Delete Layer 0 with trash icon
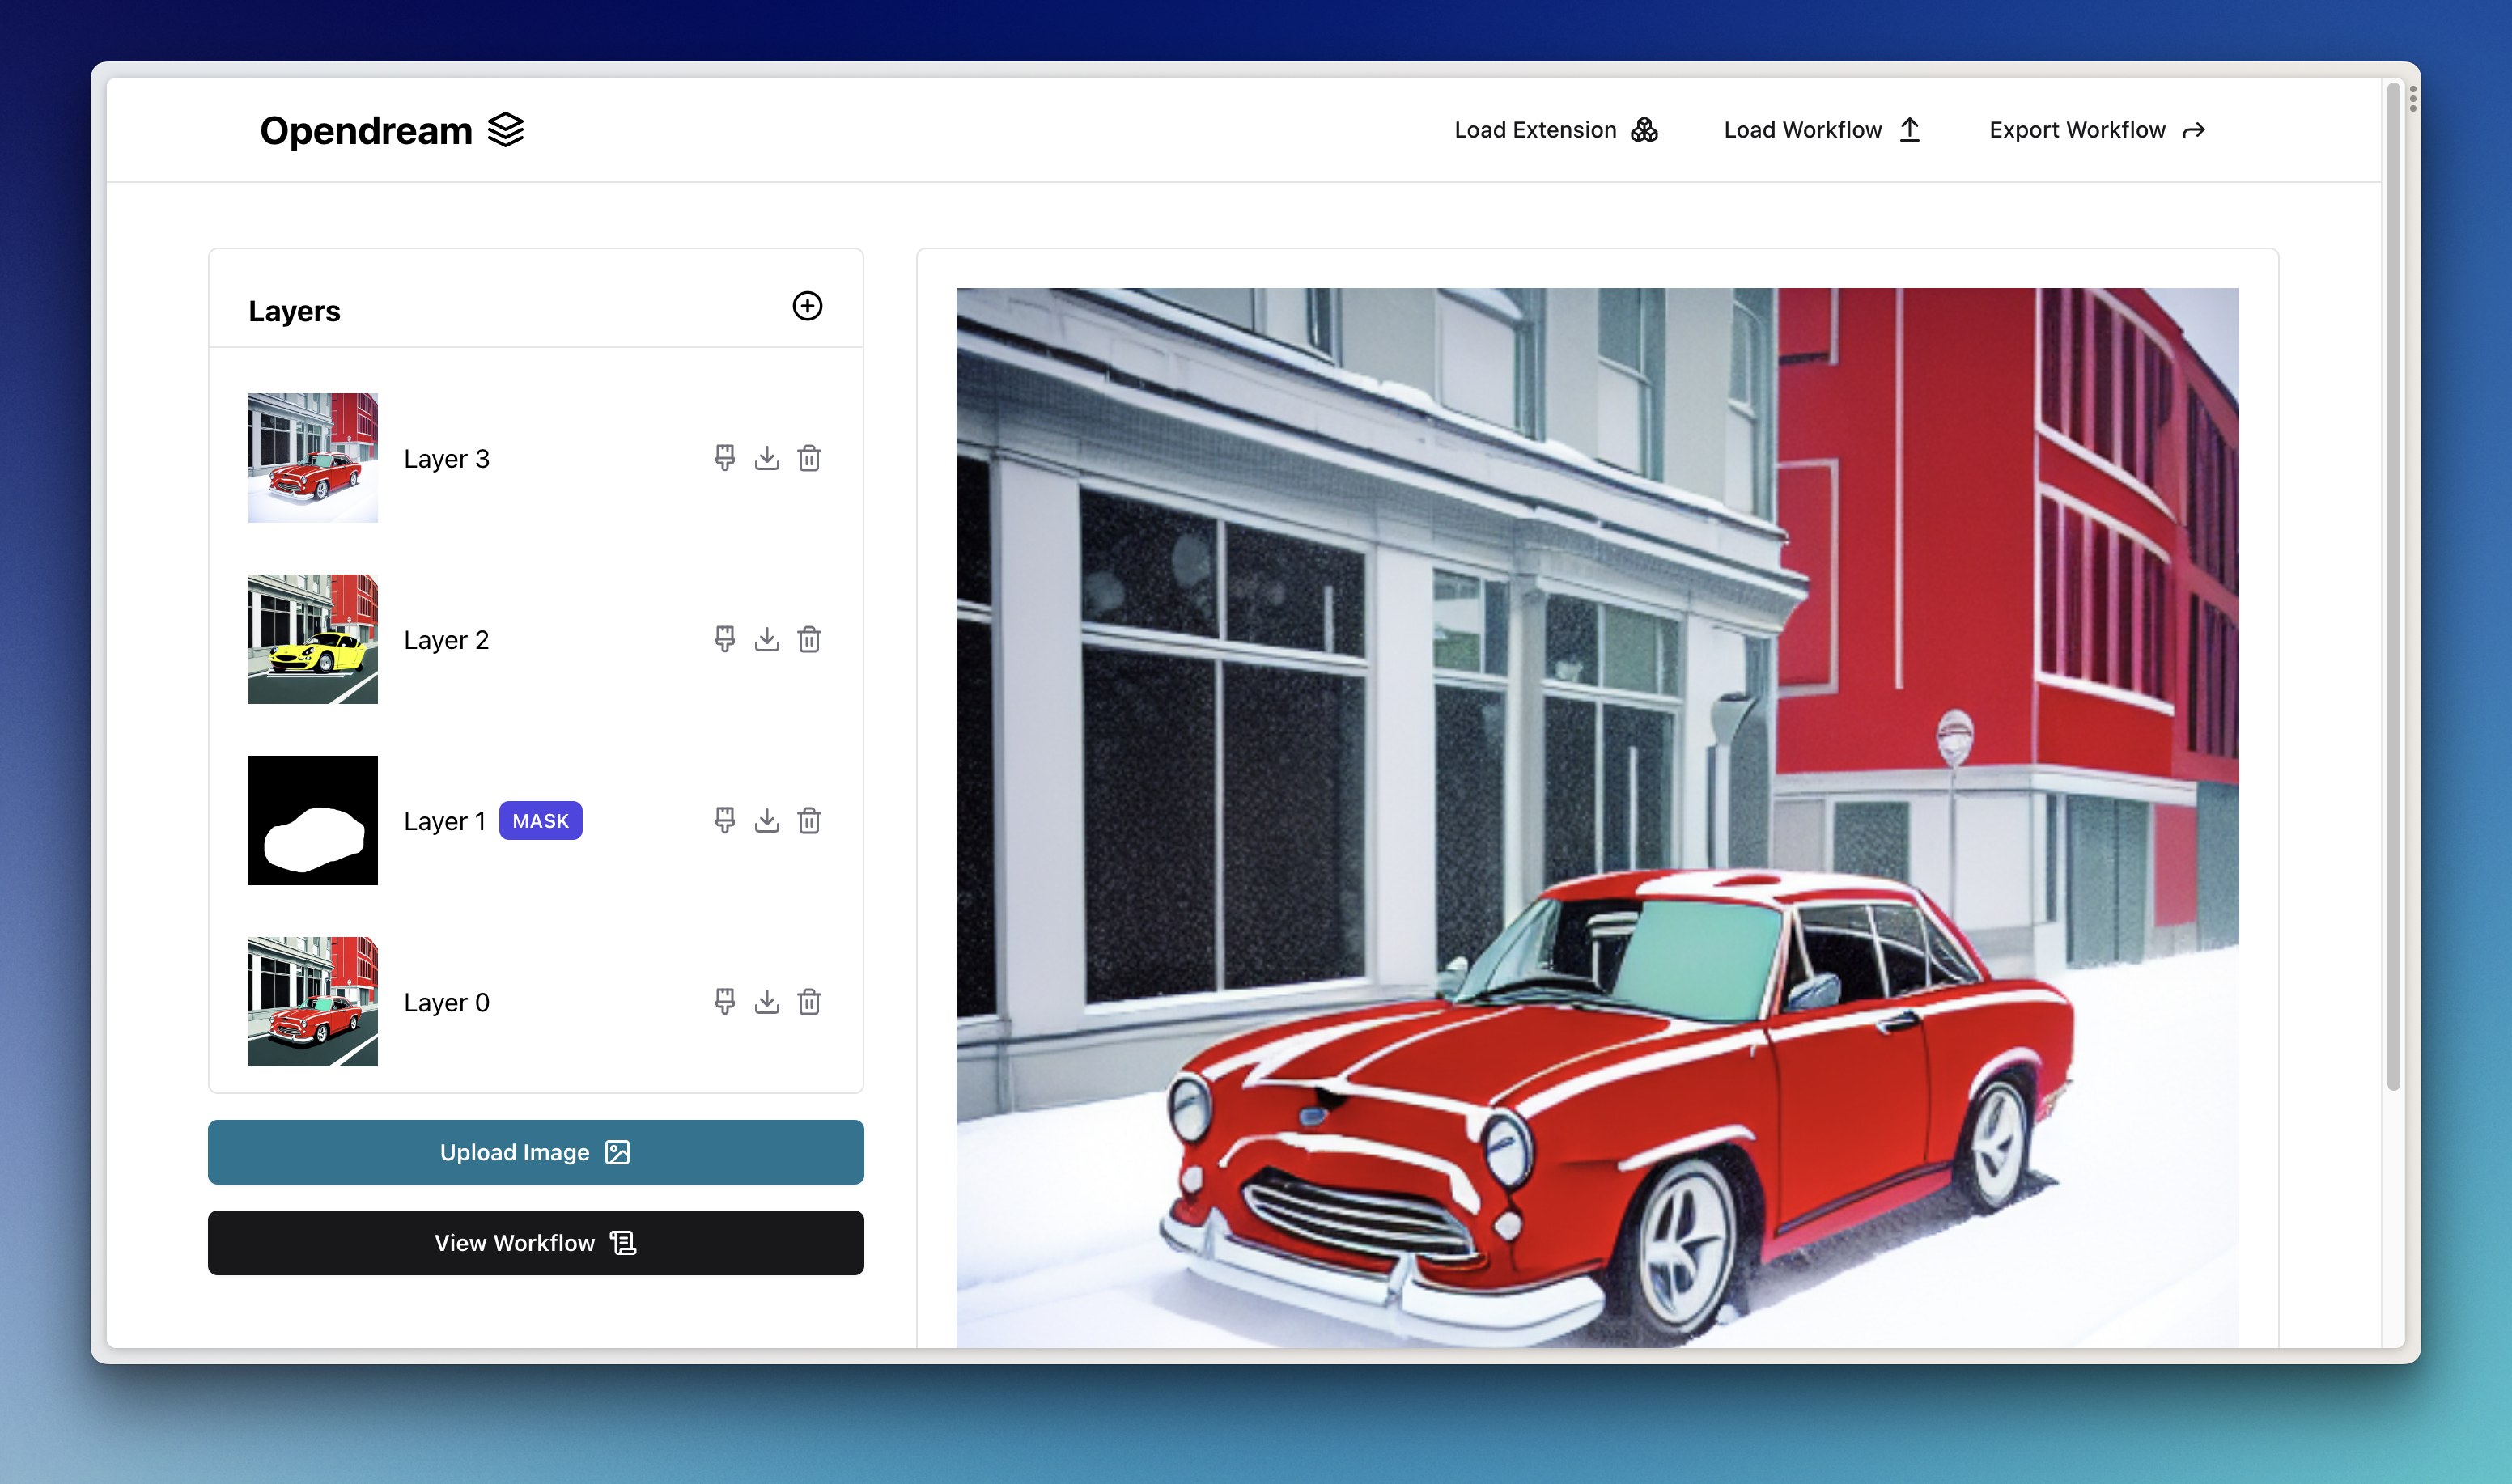The image size is (2512, 1484). [809, 1002]
